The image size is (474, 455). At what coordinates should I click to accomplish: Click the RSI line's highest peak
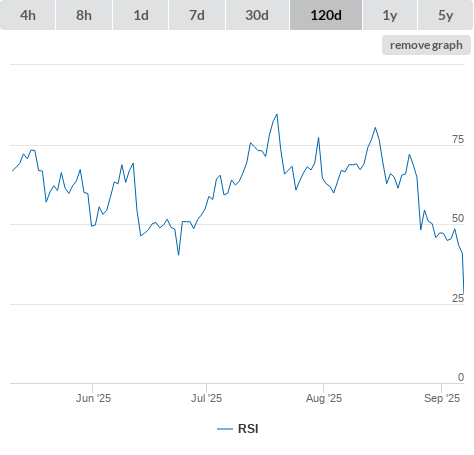point(277,115)
